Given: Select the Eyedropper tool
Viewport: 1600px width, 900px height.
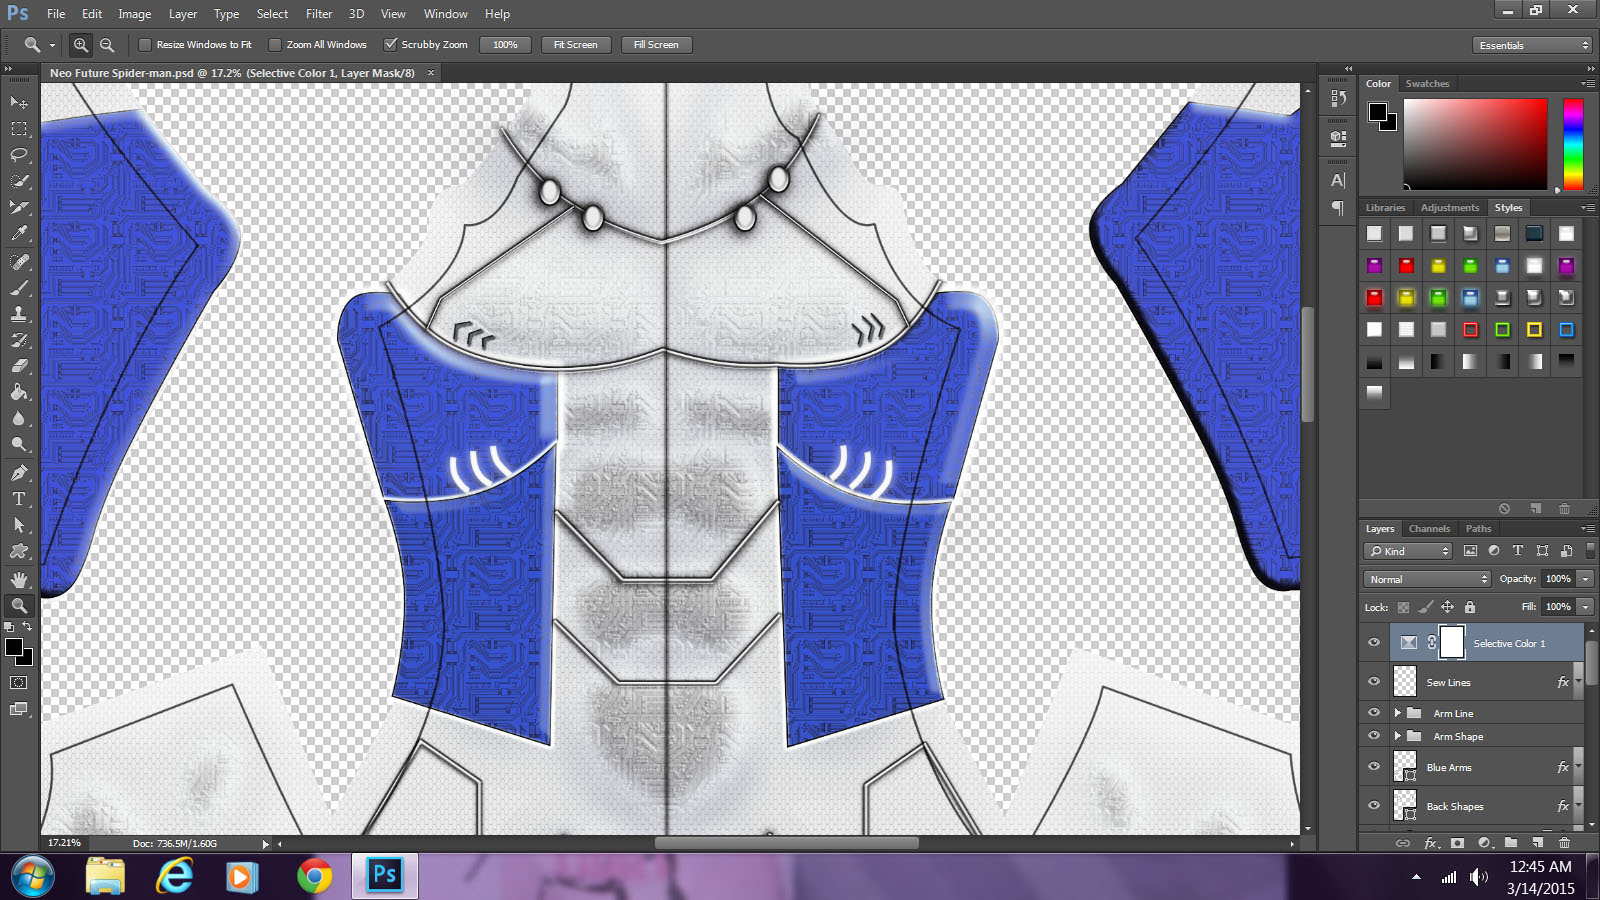Looking at the screenshot, I should [x=19, y=233].
